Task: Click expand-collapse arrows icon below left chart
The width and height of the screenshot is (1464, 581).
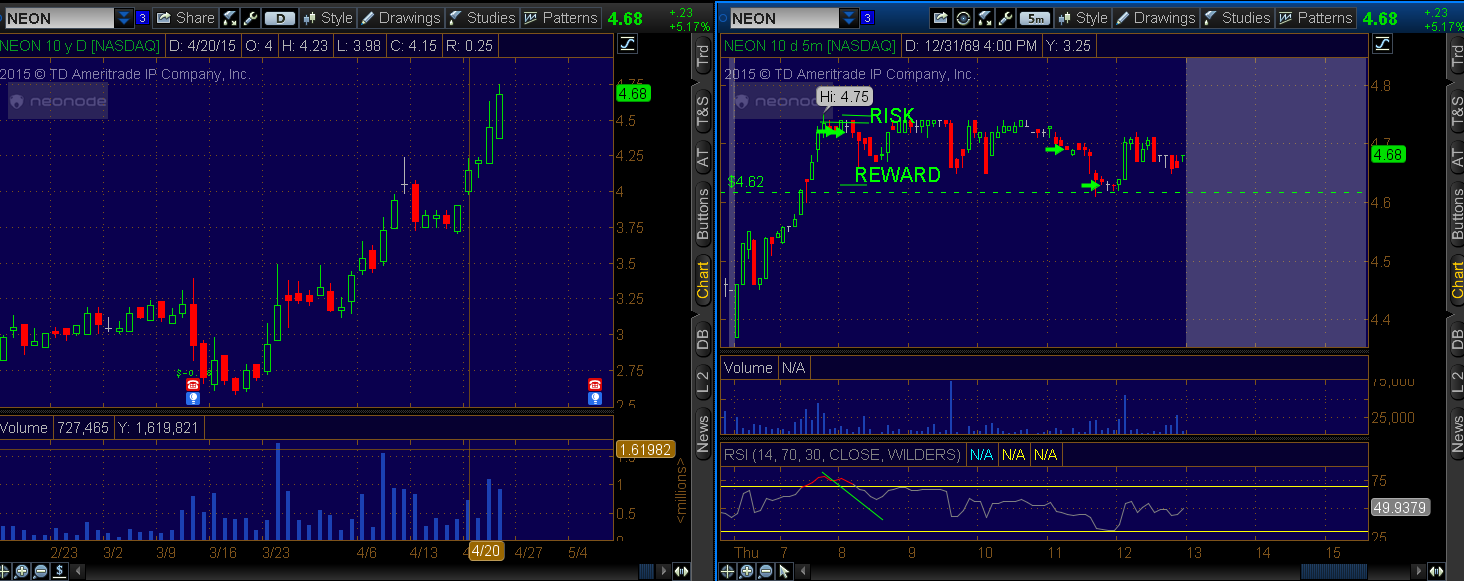Action: [683, 571]
